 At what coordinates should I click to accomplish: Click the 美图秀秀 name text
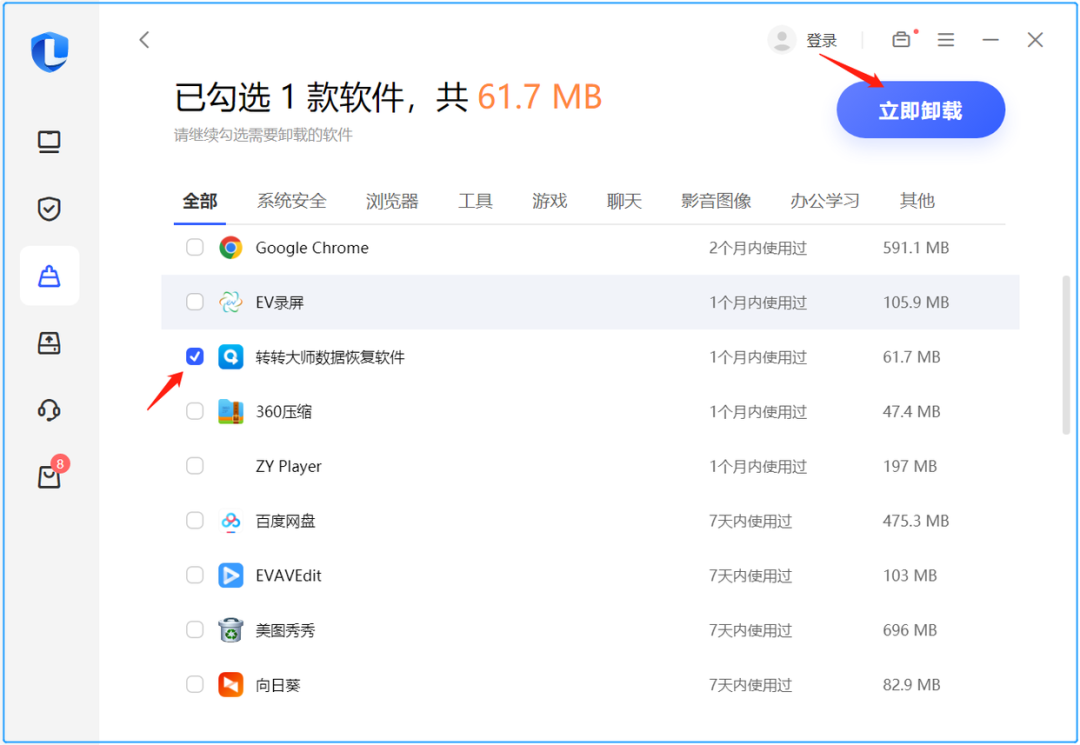coord(285,630)
